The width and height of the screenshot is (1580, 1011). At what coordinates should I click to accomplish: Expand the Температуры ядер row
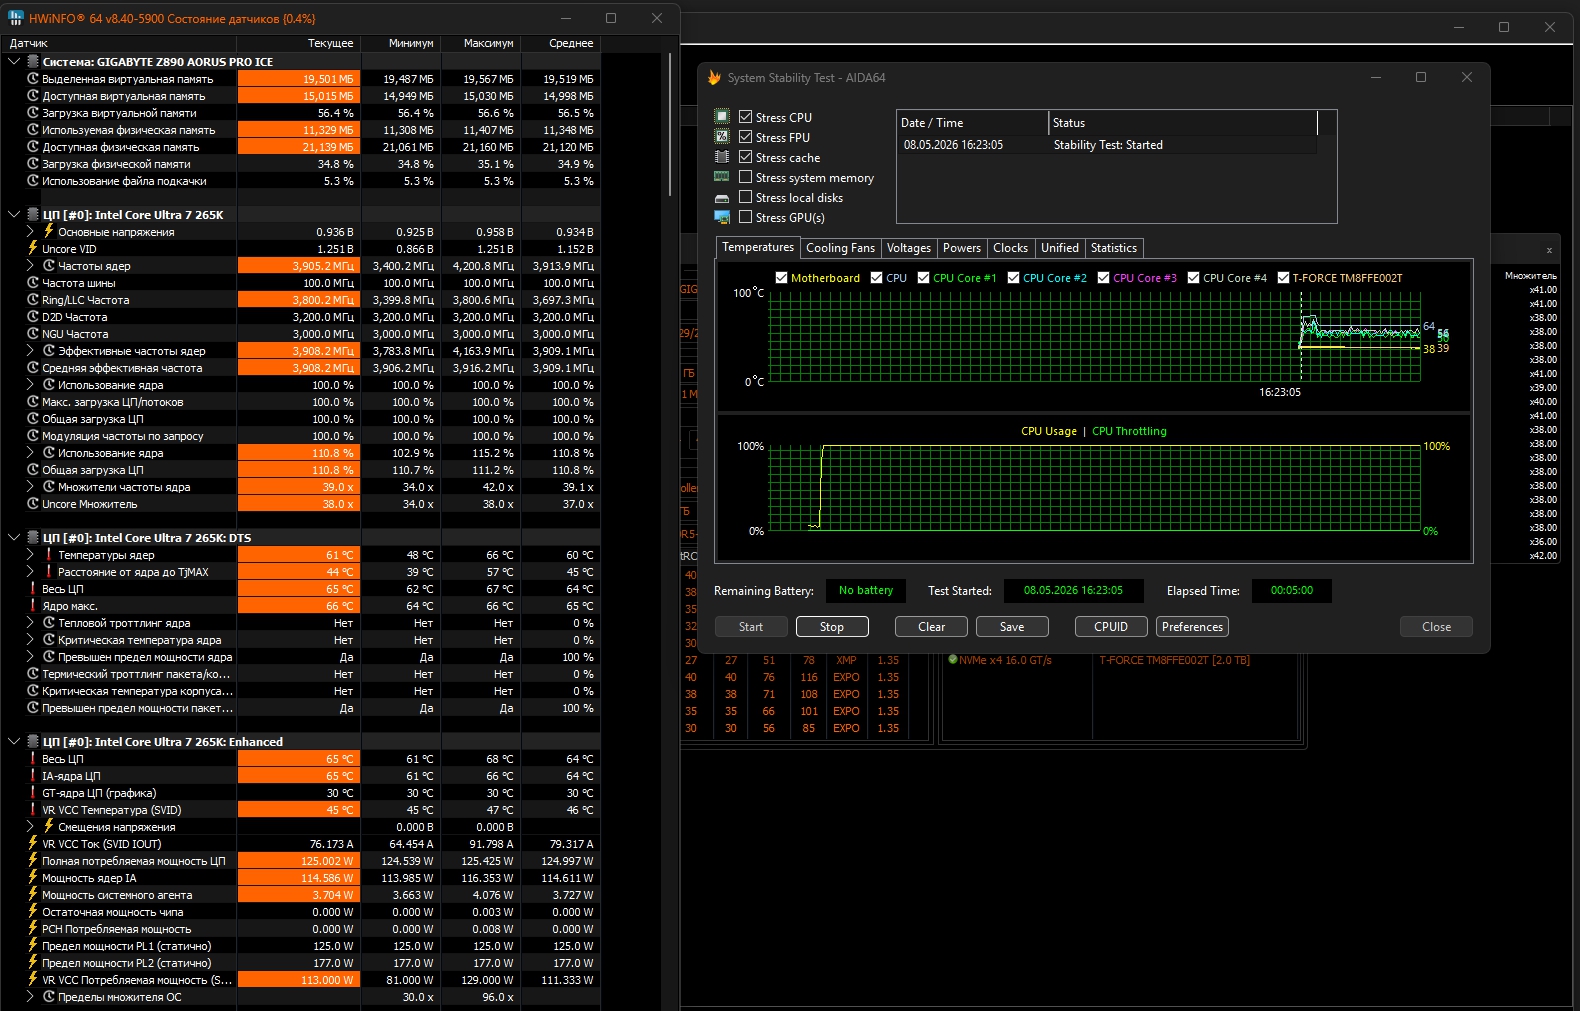(30, 555)
